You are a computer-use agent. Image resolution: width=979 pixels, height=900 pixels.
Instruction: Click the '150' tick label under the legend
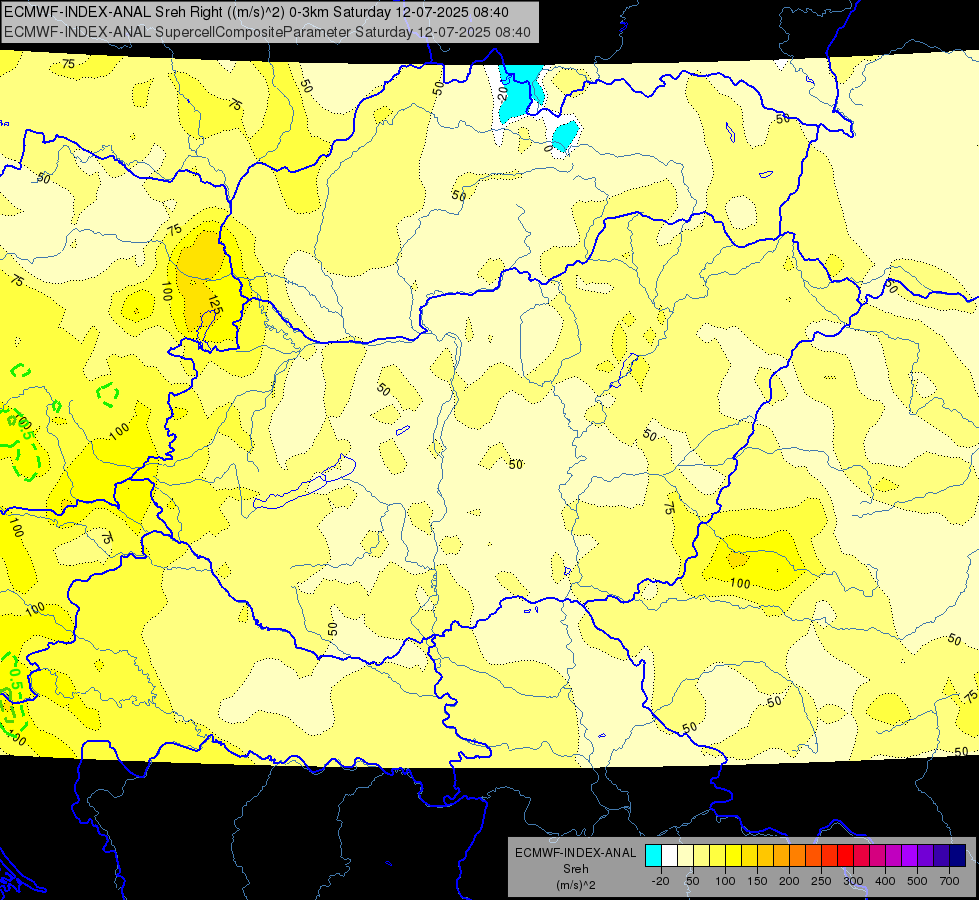(x=757, y=881)
